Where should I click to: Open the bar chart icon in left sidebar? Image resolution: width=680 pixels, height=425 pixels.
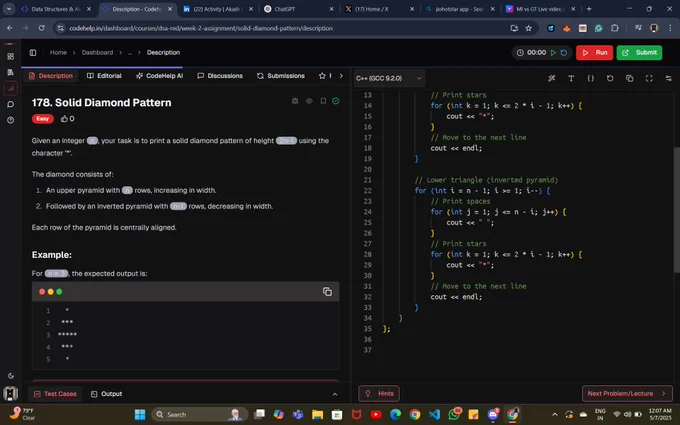10,88
